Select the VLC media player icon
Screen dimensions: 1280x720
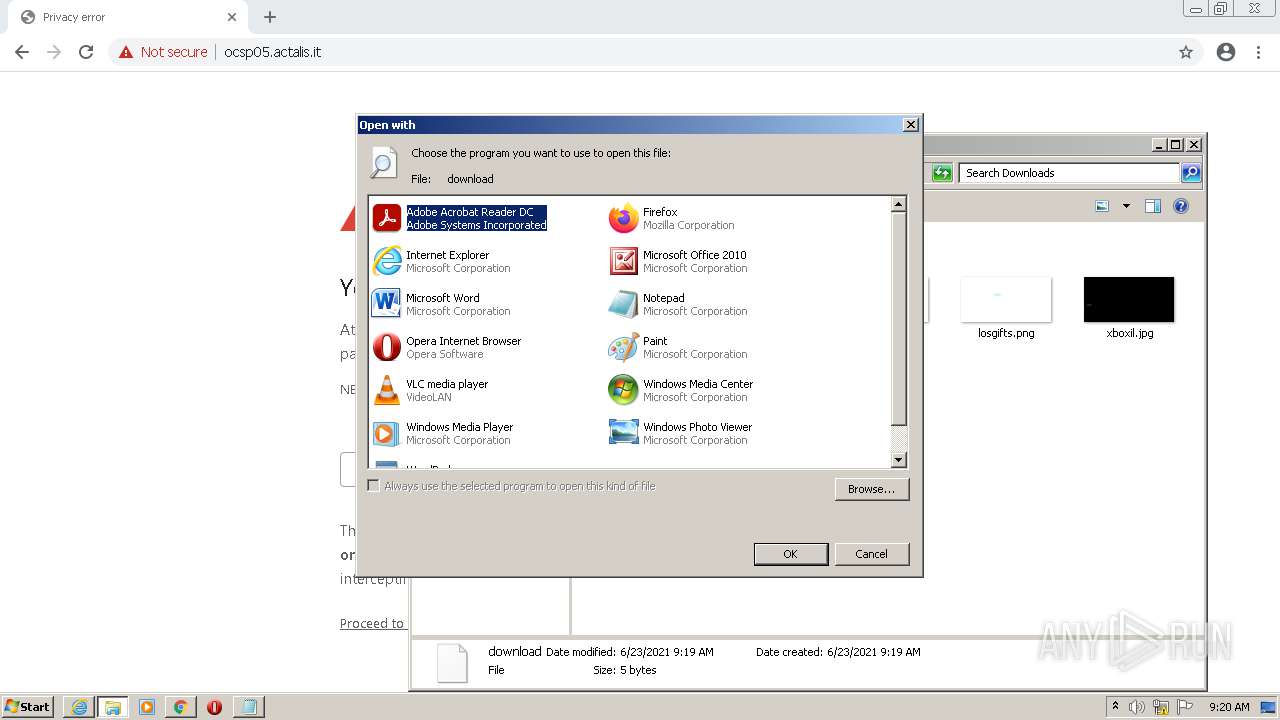(x=387, y=390)
